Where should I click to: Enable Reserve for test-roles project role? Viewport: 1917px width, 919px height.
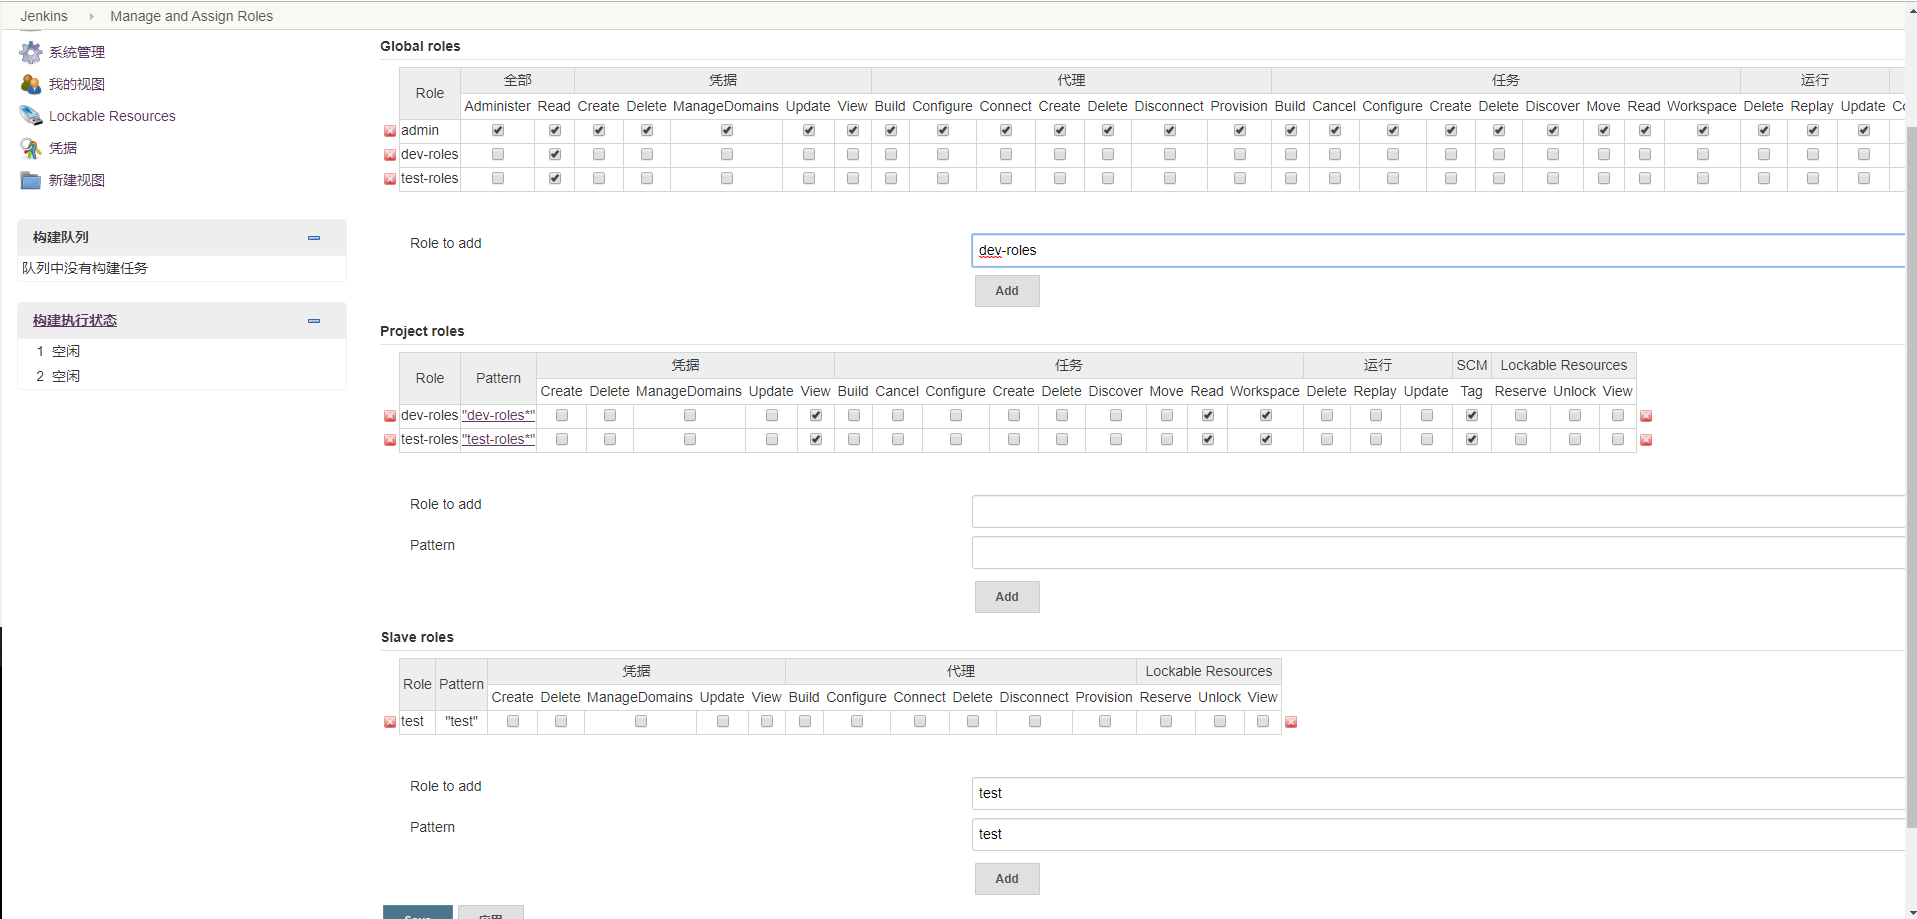tap(1521, 439)
